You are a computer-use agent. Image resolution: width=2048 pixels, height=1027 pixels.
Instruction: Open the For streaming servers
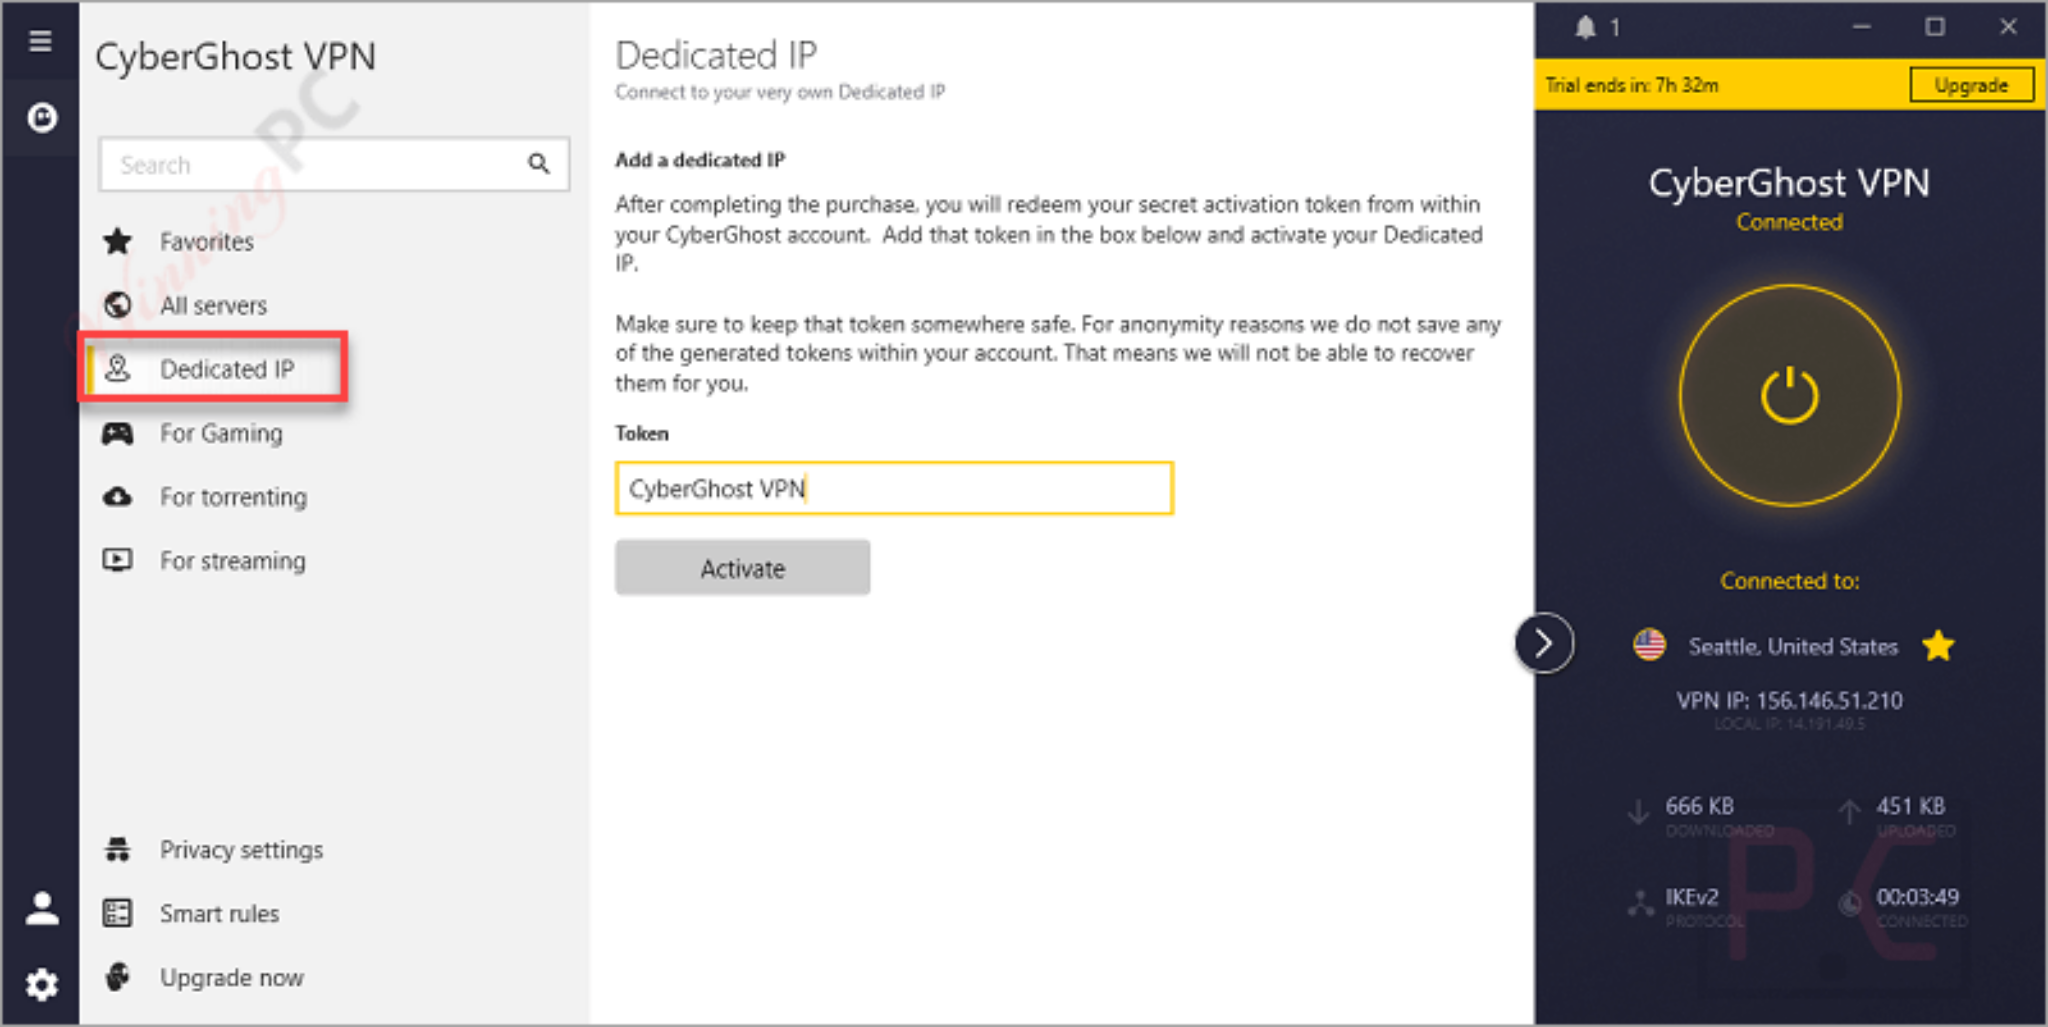point(232,561)
